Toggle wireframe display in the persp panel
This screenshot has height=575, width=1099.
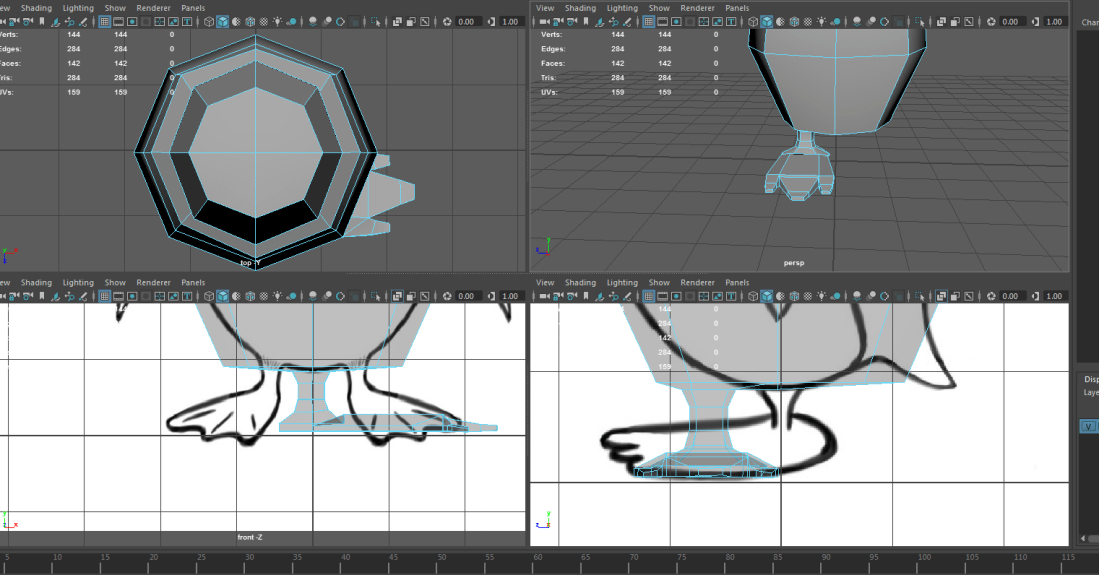[x=751, y=21]
